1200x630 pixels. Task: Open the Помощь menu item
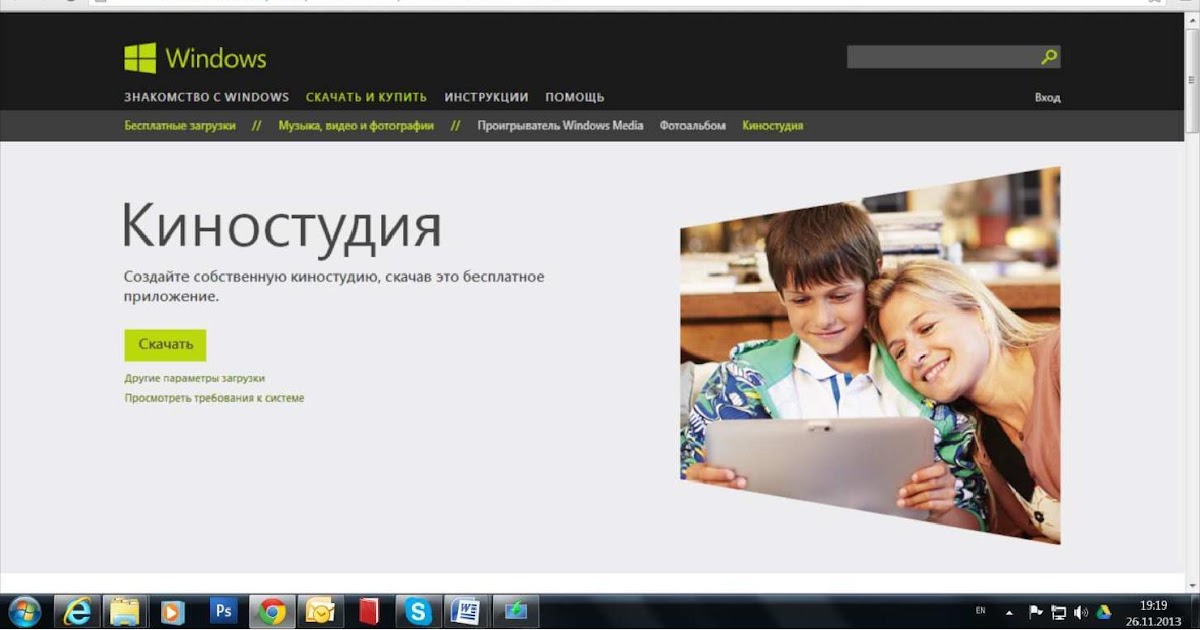point(575,97)
